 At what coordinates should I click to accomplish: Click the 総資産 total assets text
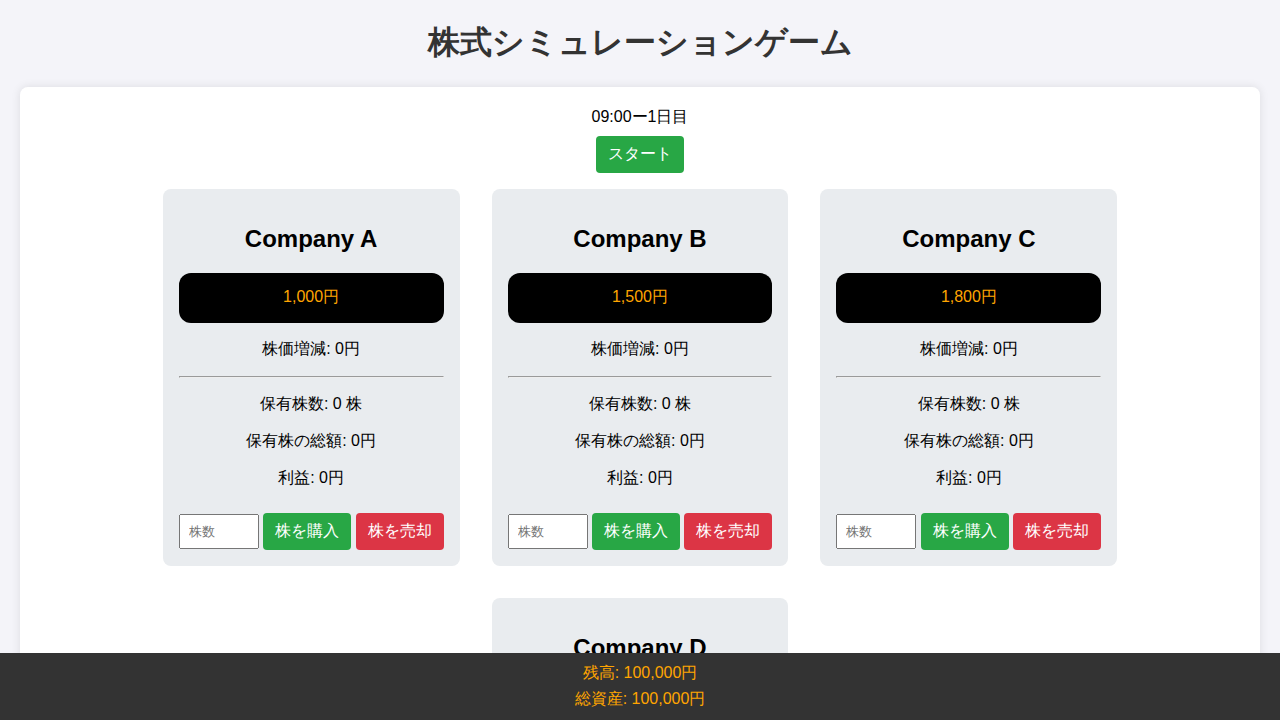[x=640, y=698]
